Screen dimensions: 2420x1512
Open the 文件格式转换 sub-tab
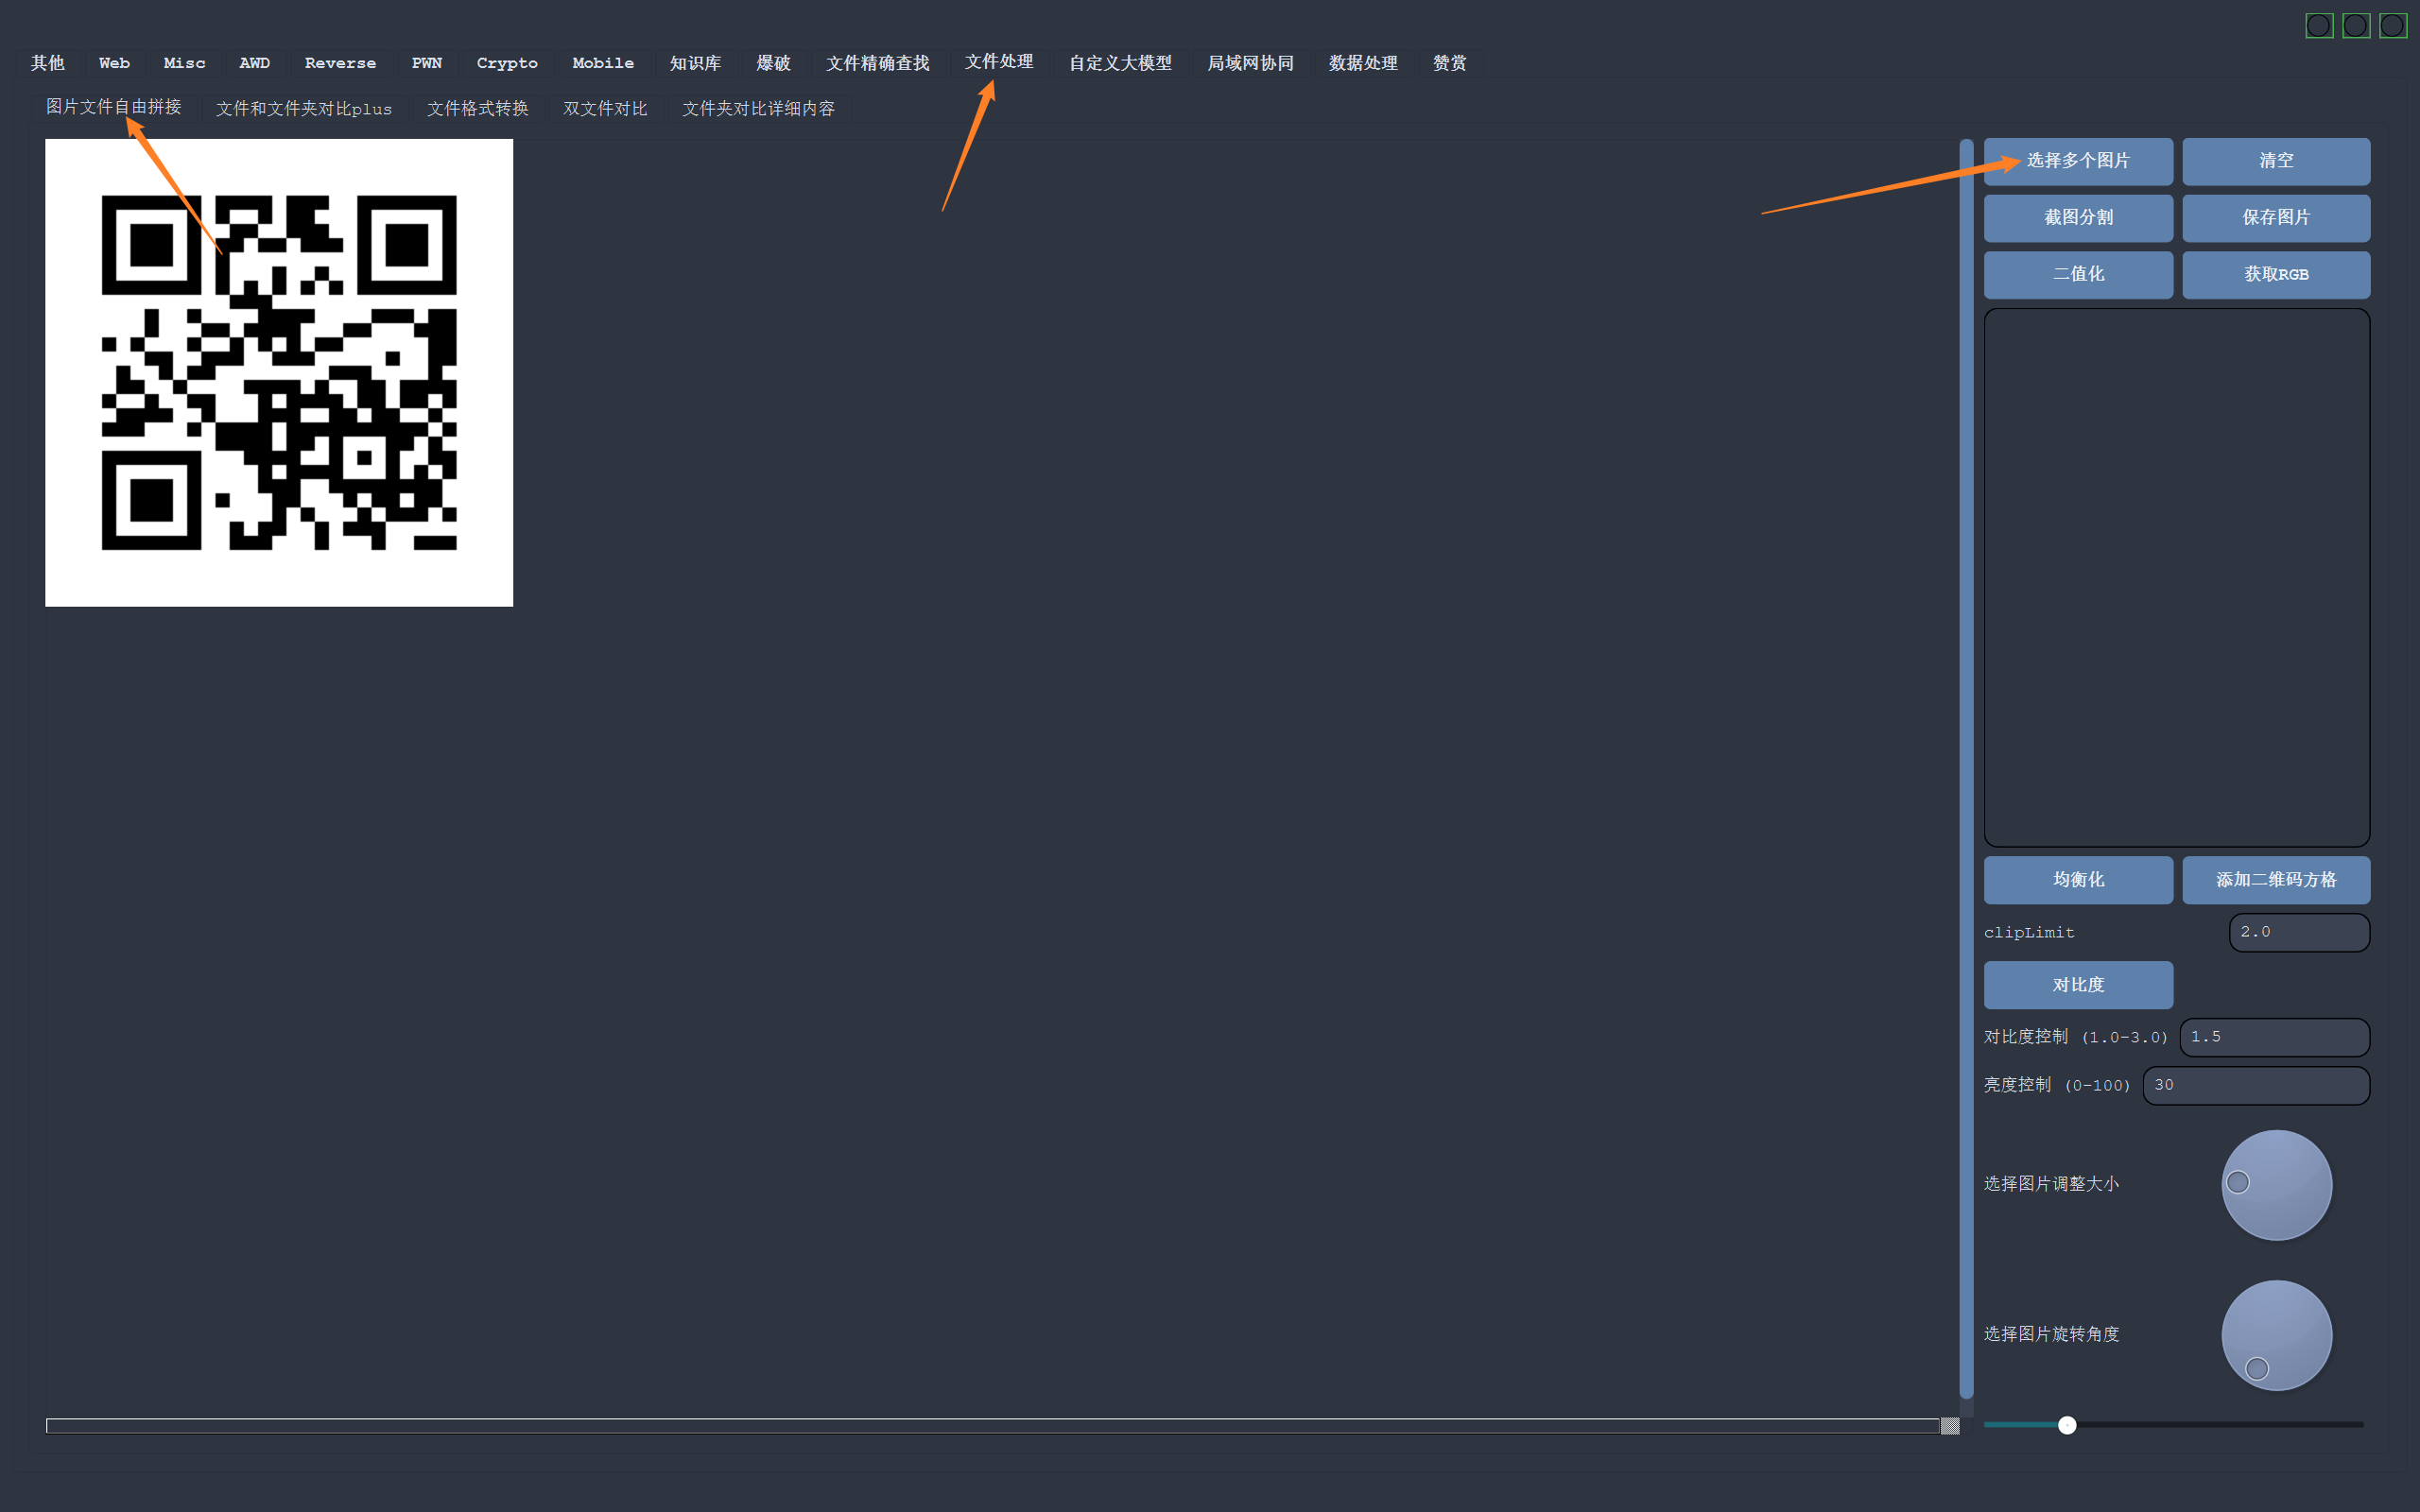(477, 108)
